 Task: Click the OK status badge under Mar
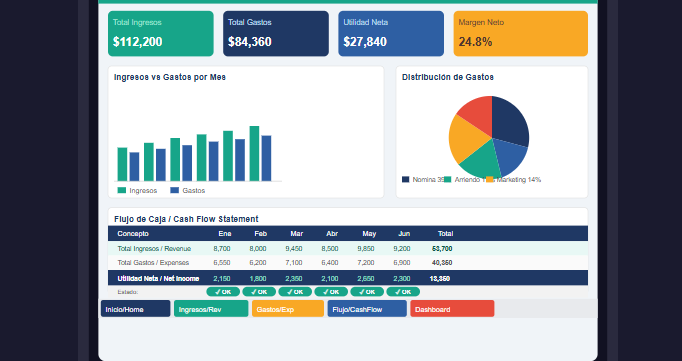pyautogui.click(x=295, y=292)
